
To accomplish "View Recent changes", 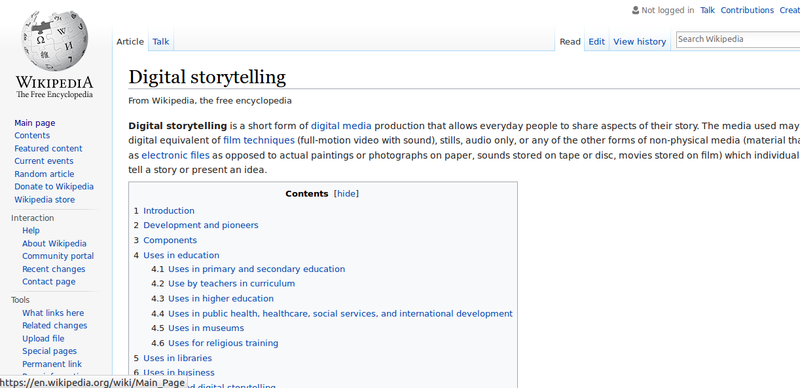I will (54, 269).
